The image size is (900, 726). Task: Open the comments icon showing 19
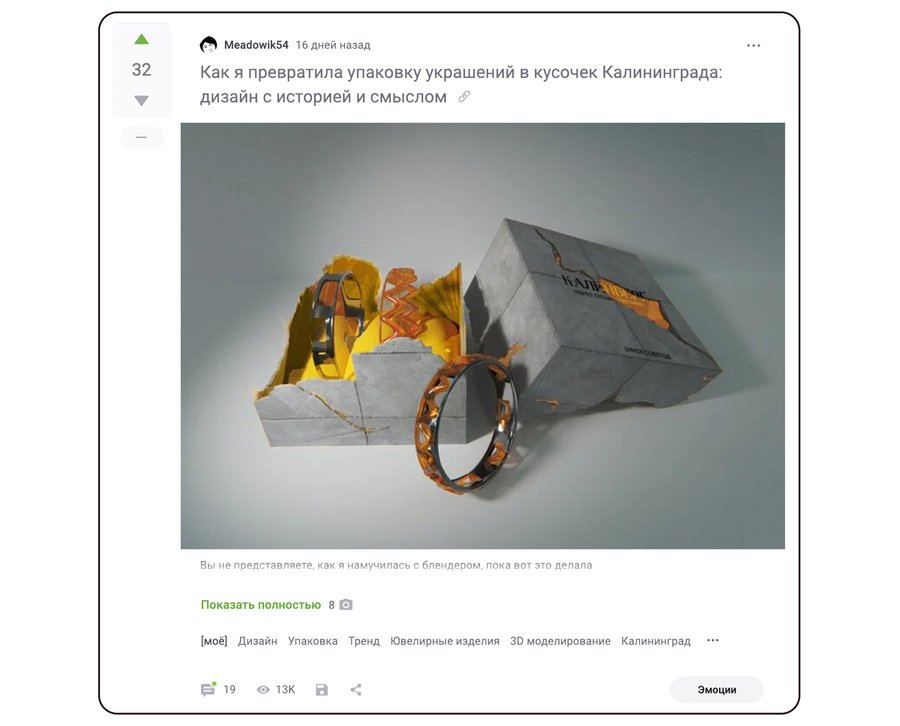point(207,689)
